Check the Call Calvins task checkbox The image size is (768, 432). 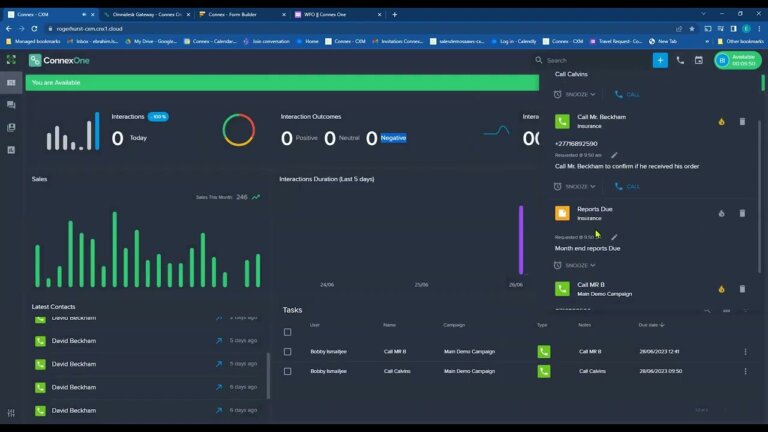[288, 371]
